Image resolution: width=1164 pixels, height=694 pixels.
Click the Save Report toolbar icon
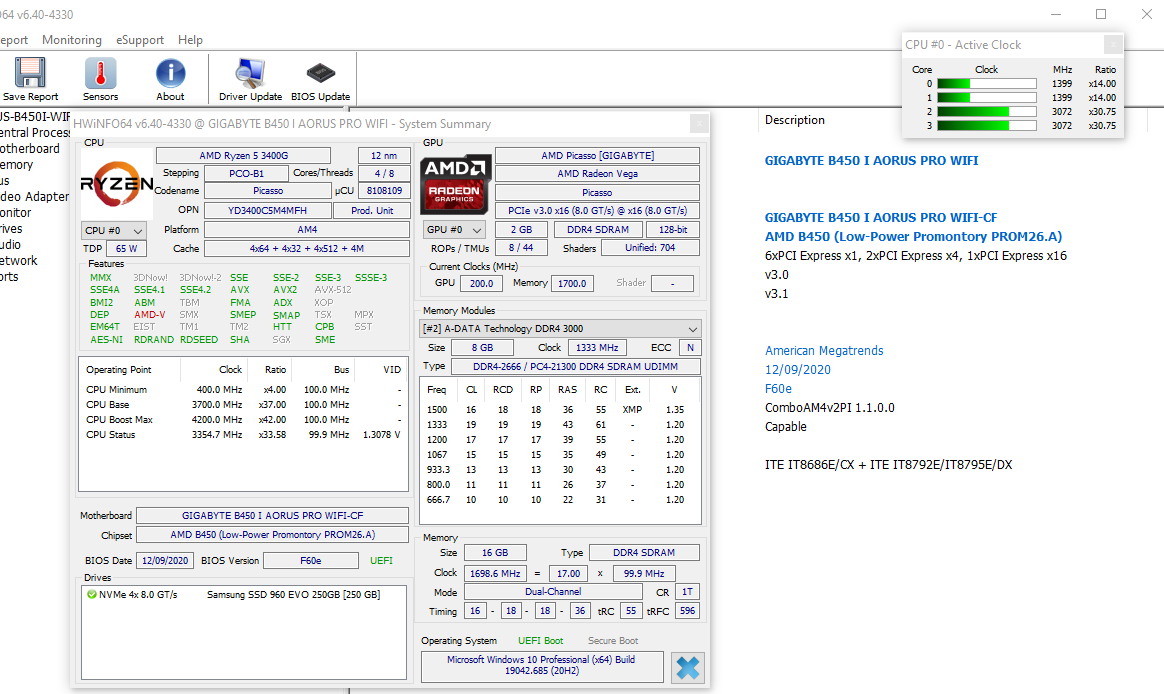click(x=29, y=75)
